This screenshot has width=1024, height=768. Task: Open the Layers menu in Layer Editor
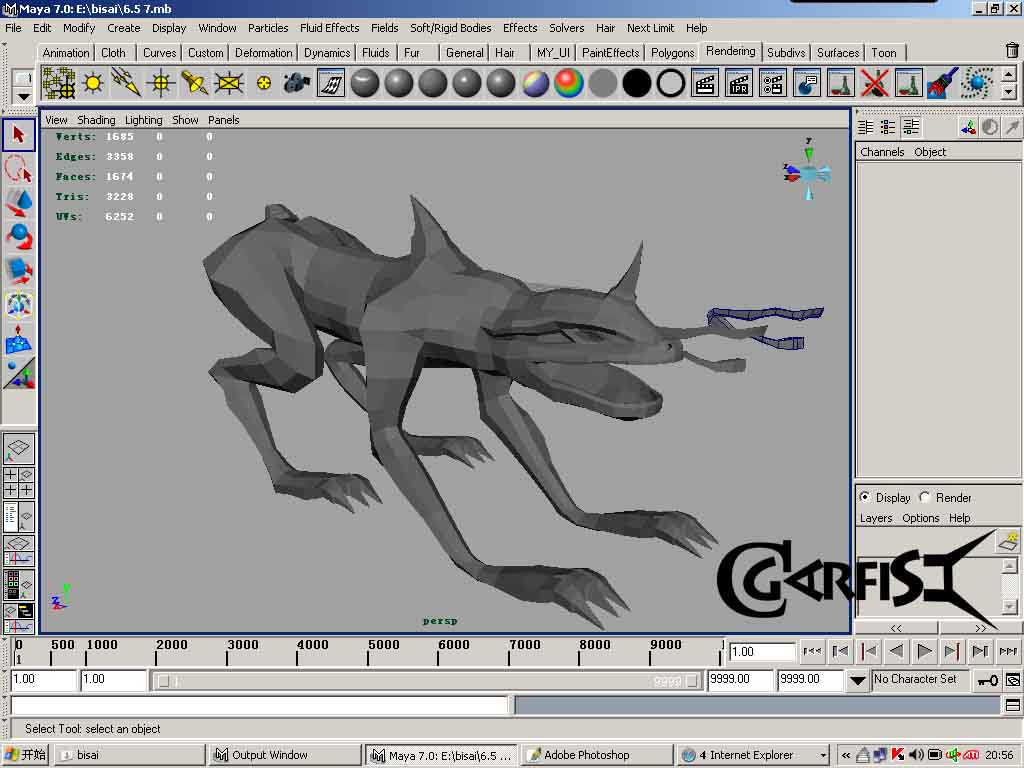[876, 518]
